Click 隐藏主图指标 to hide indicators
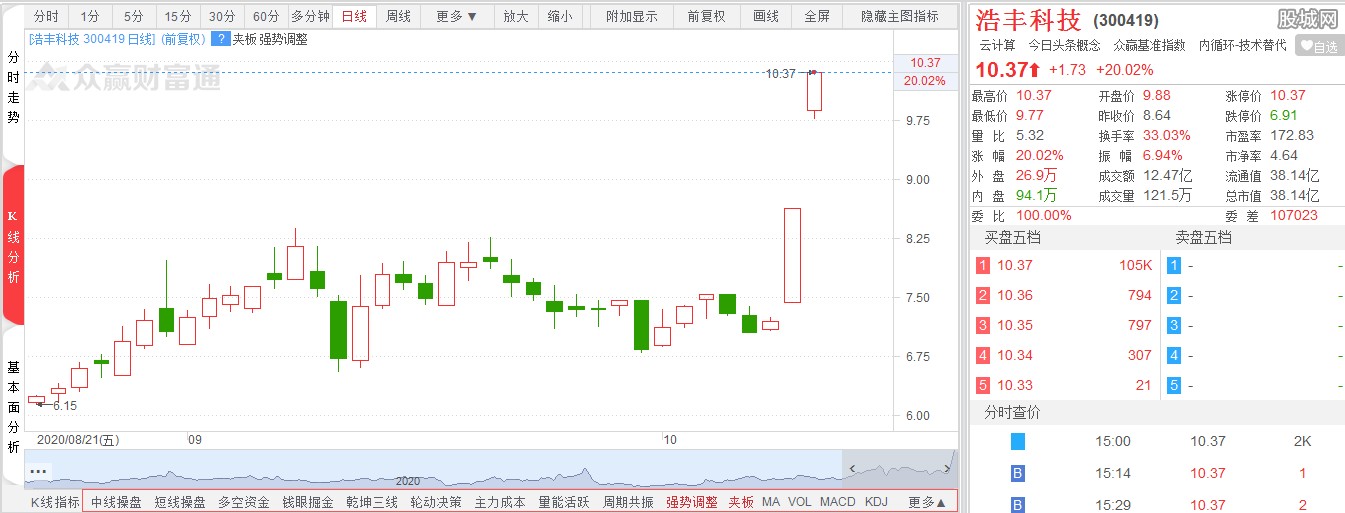This screenshot has width=1345, height=513. [900, 16]
